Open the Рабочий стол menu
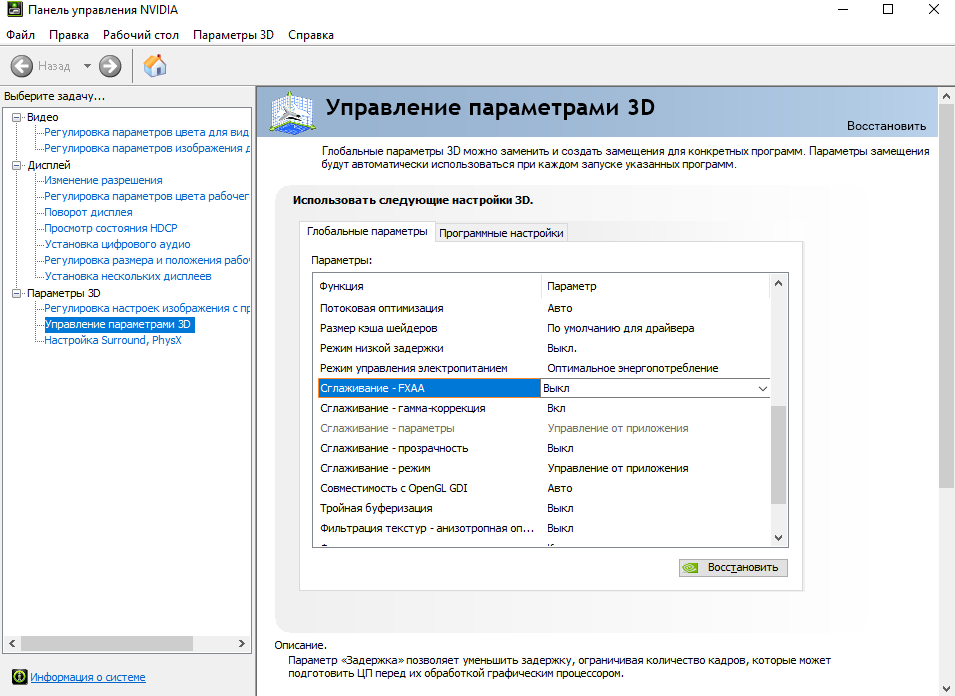Image resolution: width=955 pixels, height=696 pixels. [141, 35]
